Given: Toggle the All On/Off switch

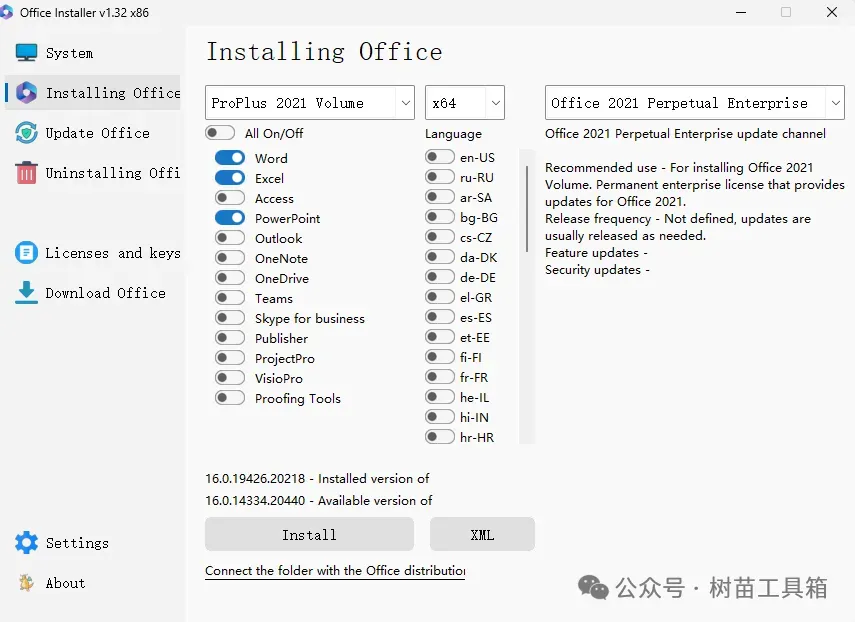Looking at the screenshot, I should point(220,133).
